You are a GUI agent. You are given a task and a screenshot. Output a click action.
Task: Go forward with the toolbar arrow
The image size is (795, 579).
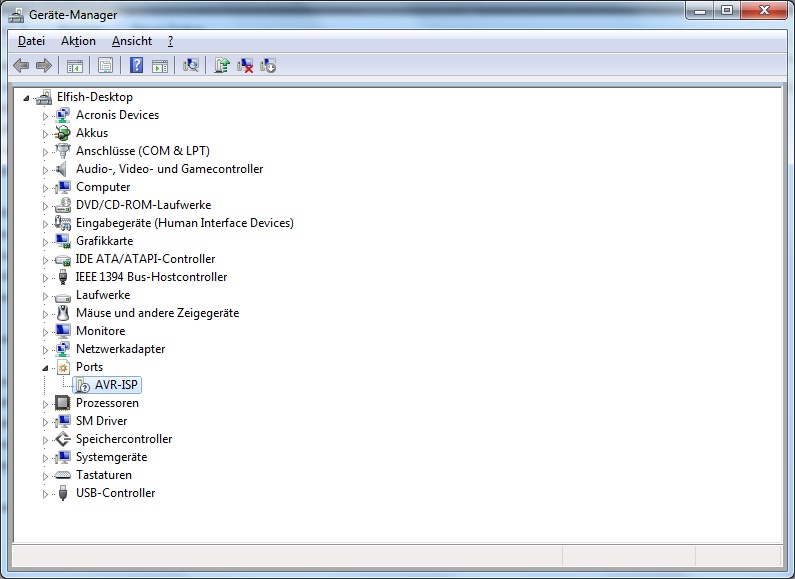coord(44,65)
